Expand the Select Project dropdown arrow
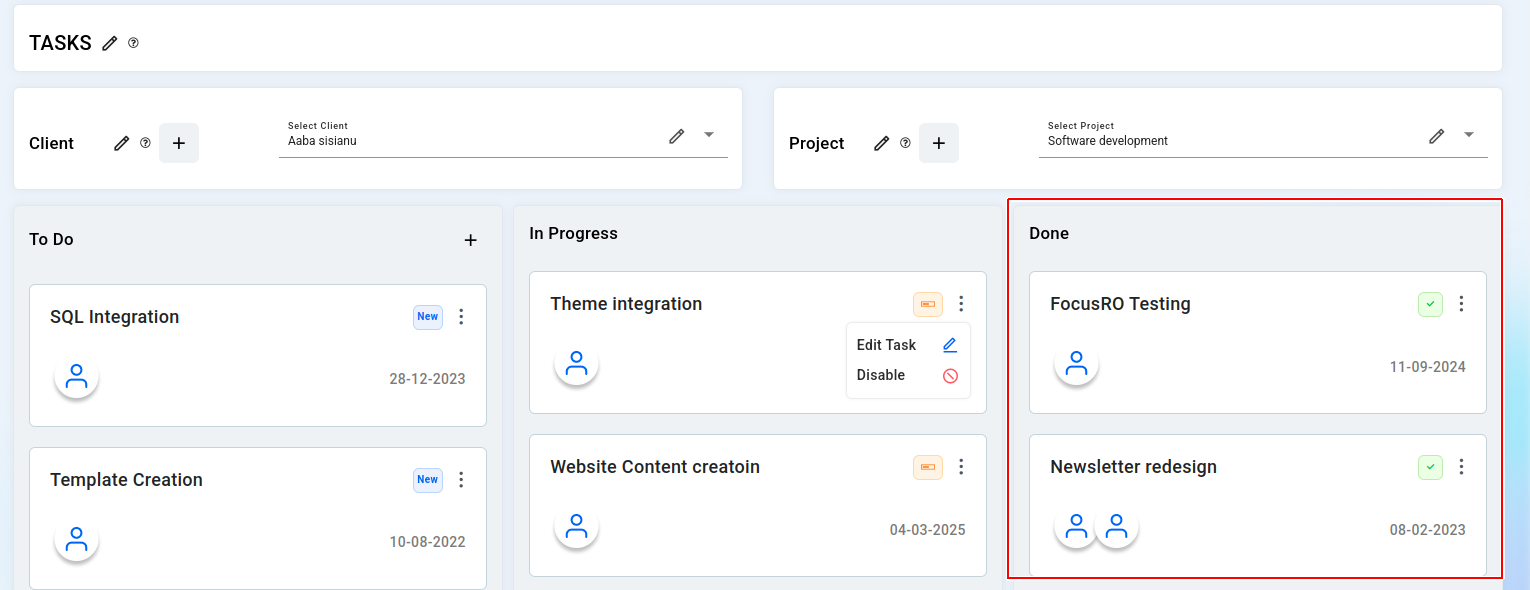The width and height of the screenshot is (1530, 590). click(x=1469, y=134)
